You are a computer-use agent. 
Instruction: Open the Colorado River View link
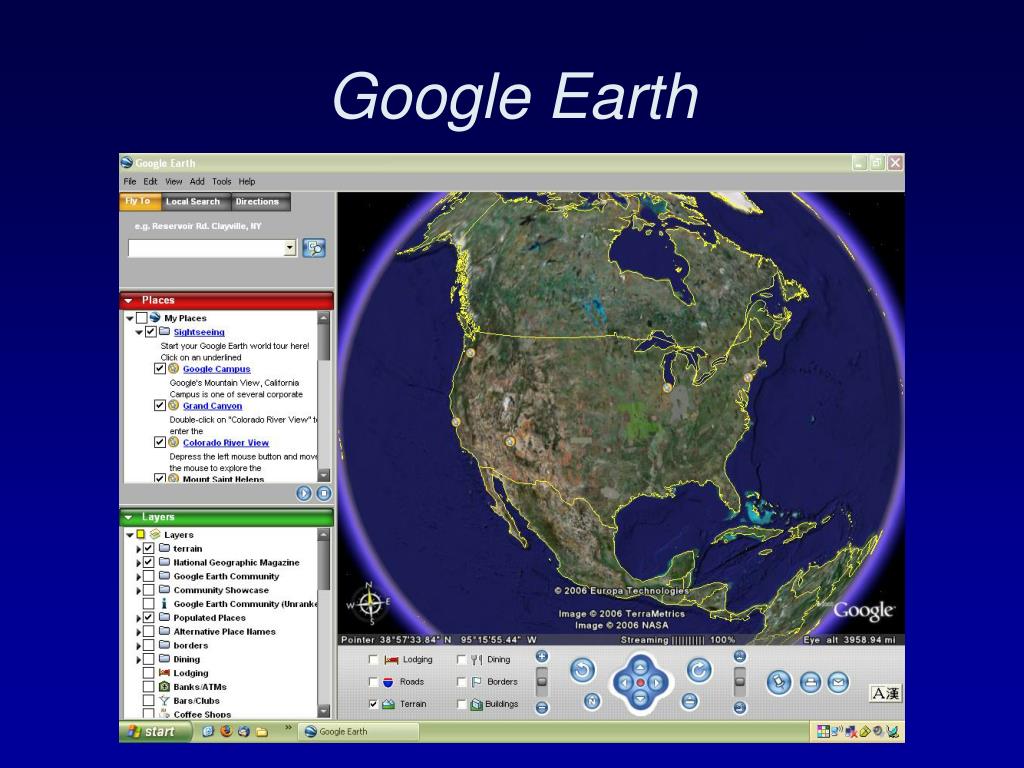point(225,443)
